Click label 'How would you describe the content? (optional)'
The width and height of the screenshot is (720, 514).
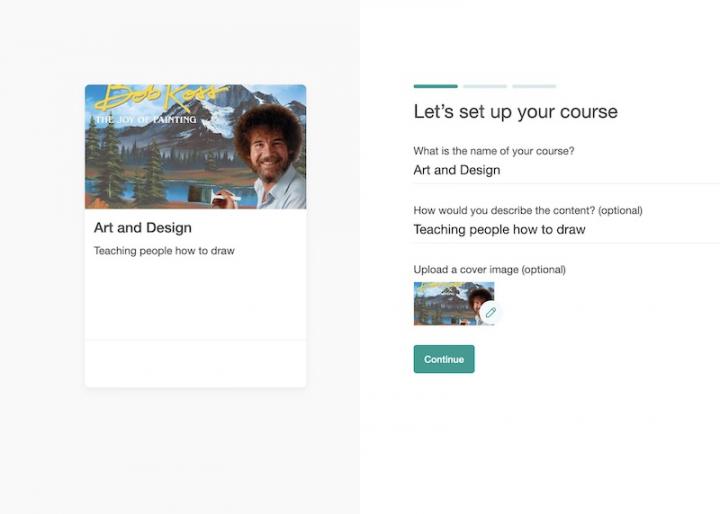[528, 210]
